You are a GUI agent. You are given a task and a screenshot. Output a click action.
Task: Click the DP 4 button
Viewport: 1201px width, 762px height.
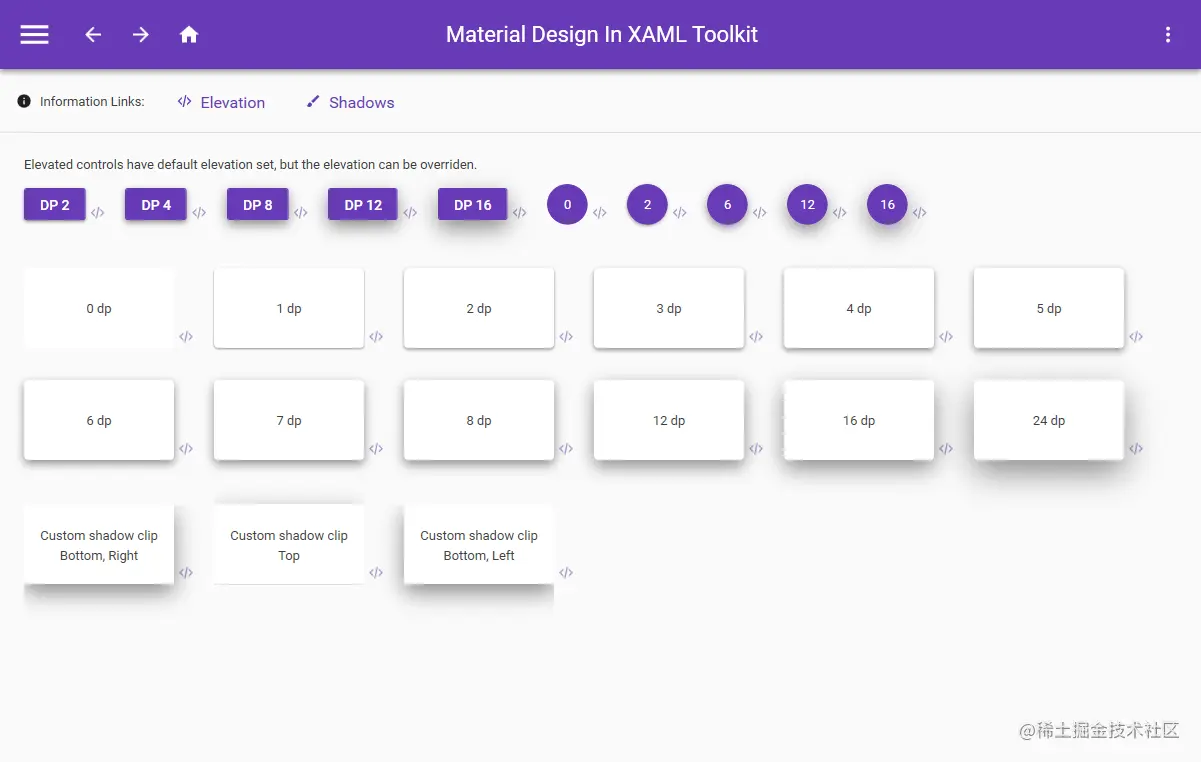click(156, 205)
